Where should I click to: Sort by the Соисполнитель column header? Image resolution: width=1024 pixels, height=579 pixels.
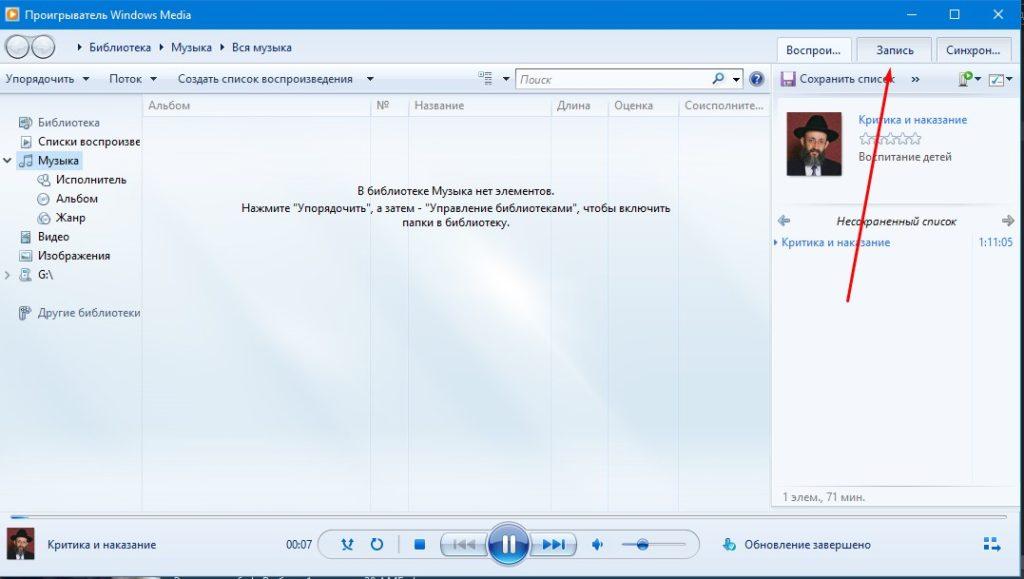pyautogui.click(x=724, y=105)
